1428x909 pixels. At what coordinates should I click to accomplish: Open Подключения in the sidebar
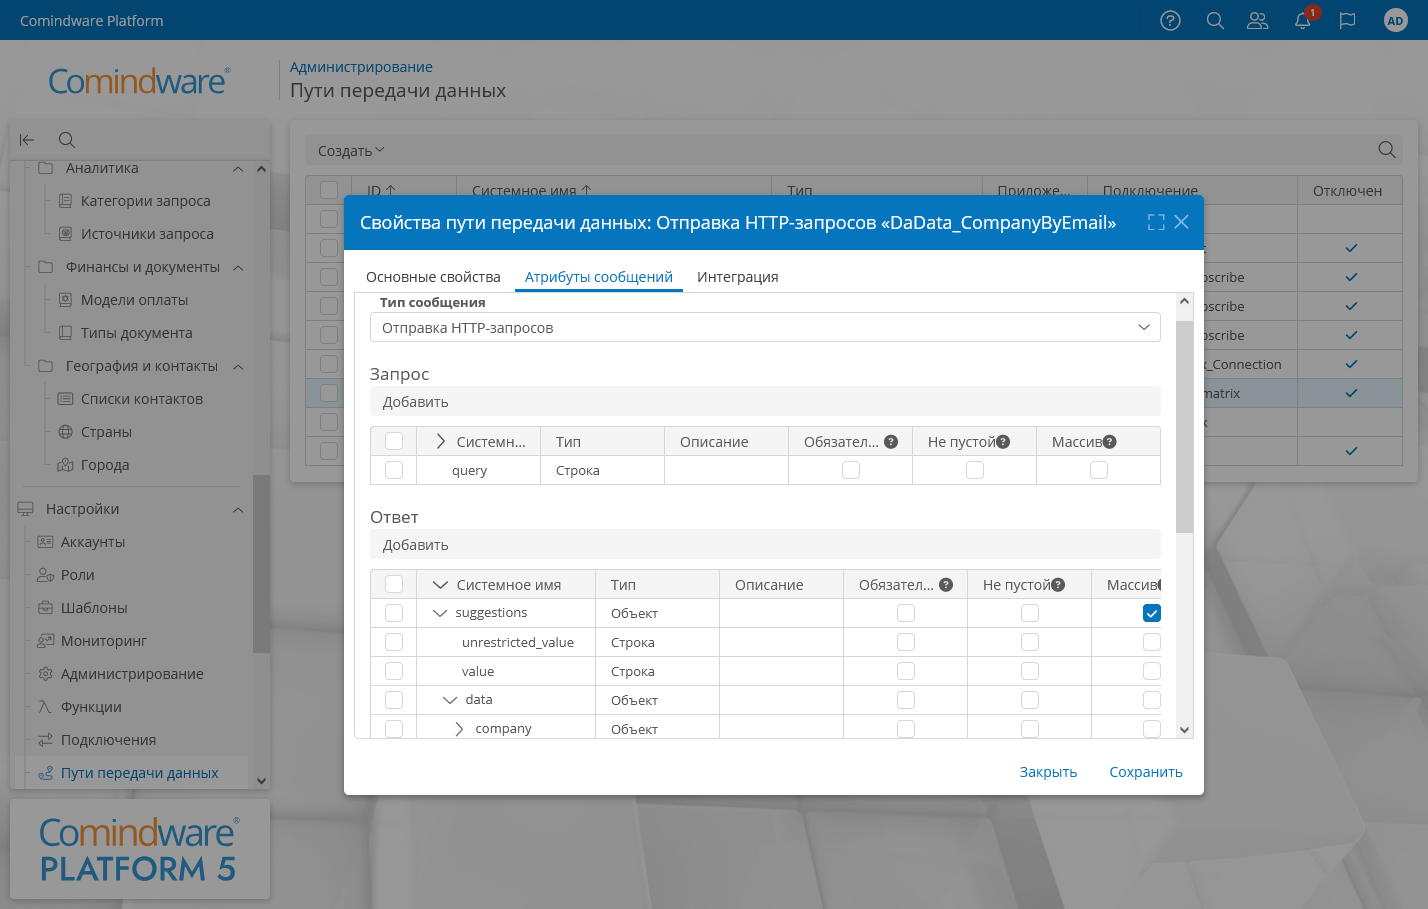[x=108, y=740]
